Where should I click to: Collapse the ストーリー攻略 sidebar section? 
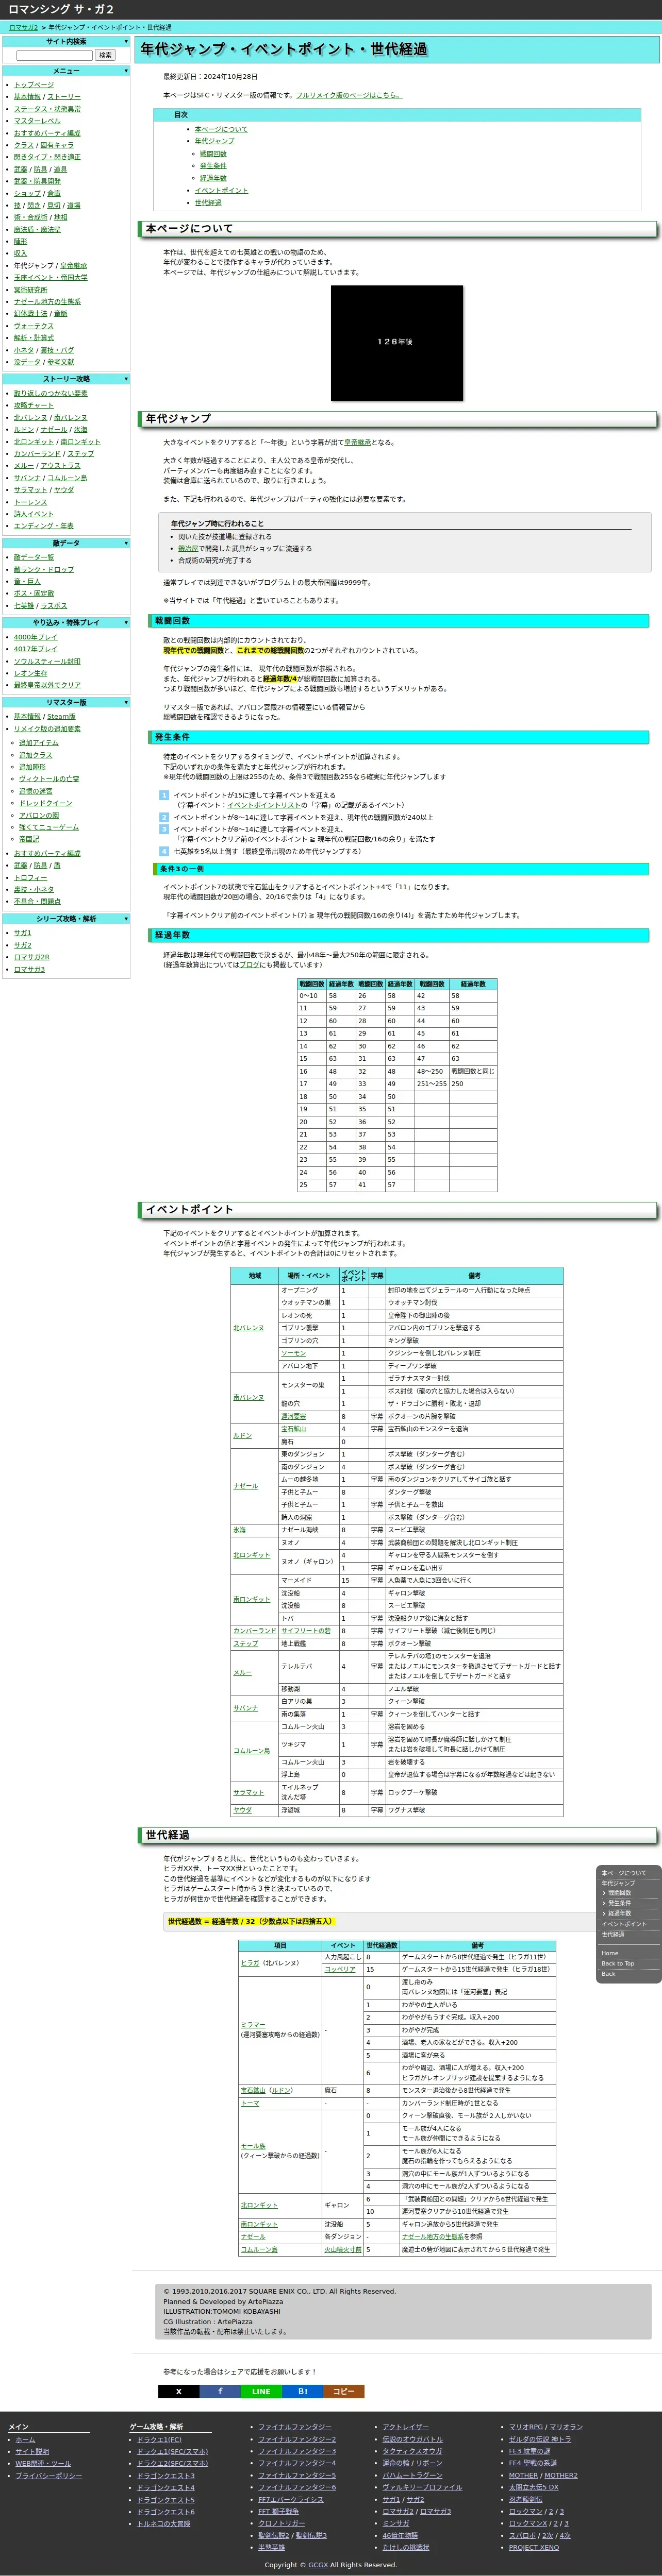tap(126, 379)
